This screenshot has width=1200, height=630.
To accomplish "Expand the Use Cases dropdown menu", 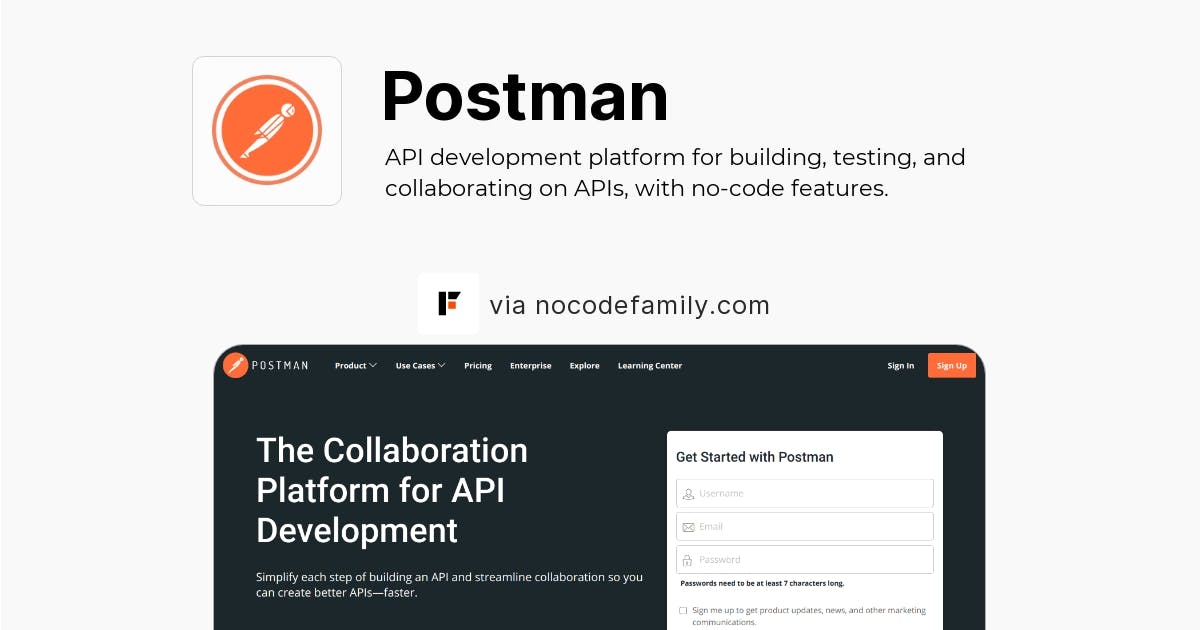I will click(419, 365).
